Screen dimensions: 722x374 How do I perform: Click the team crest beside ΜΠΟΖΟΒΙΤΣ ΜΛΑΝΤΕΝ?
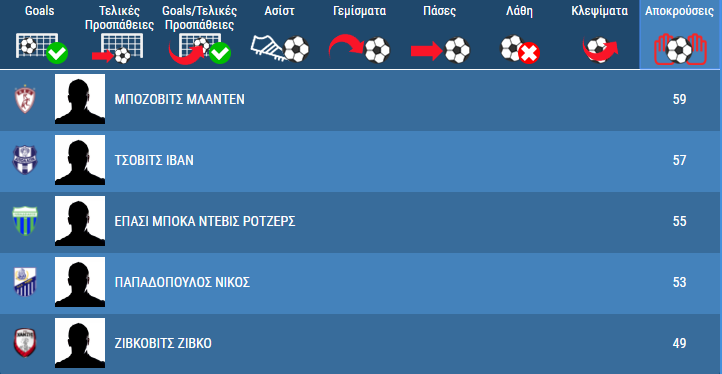[25, 99]
